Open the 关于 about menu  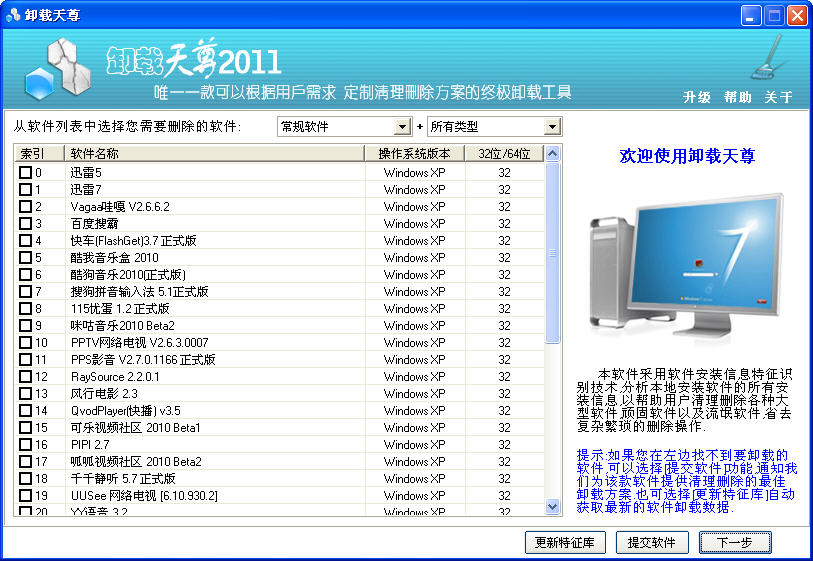[778, 97]
